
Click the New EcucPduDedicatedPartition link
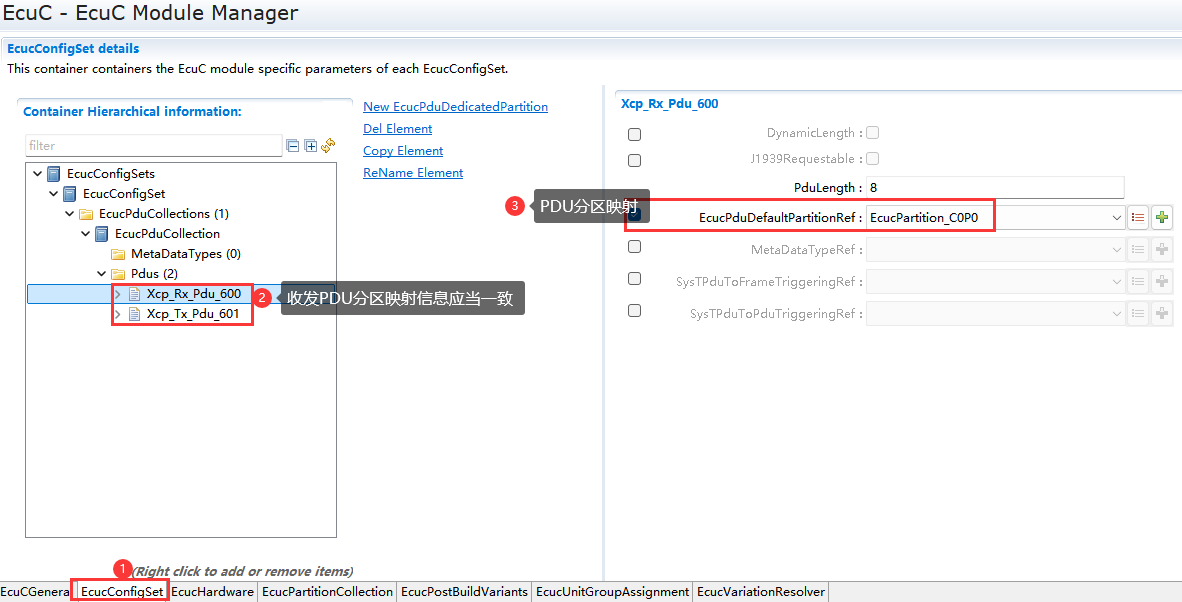click(455, 107)
